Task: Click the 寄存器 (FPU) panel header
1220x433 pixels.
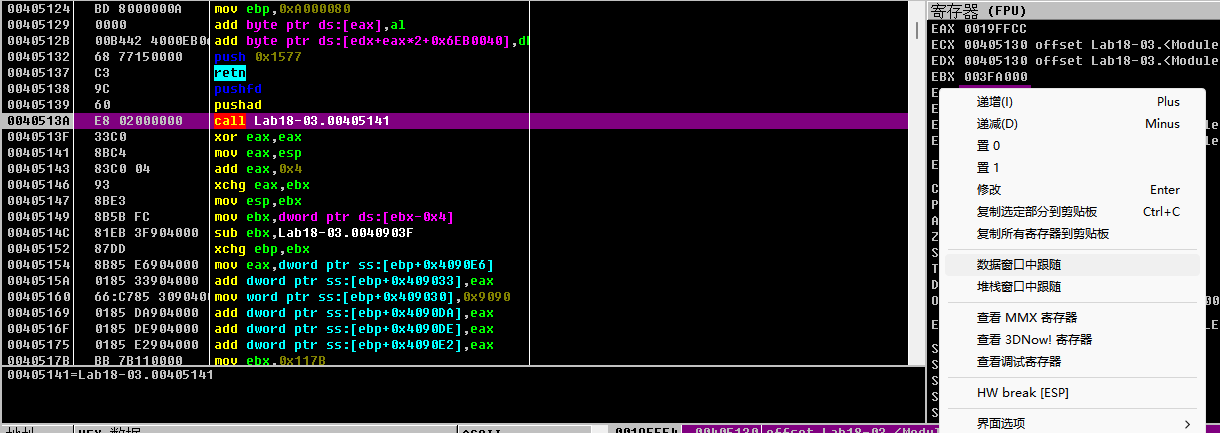Action: [1072, 11]
